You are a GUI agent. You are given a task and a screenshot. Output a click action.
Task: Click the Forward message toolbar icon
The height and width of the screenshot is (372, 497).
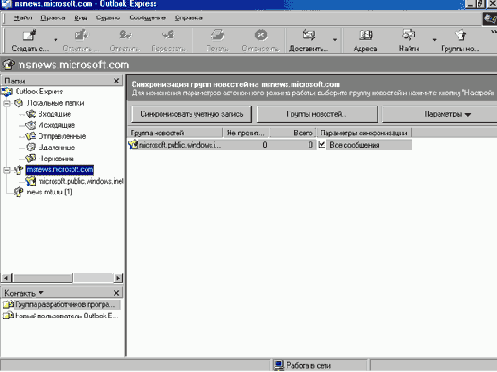[168, 35]
